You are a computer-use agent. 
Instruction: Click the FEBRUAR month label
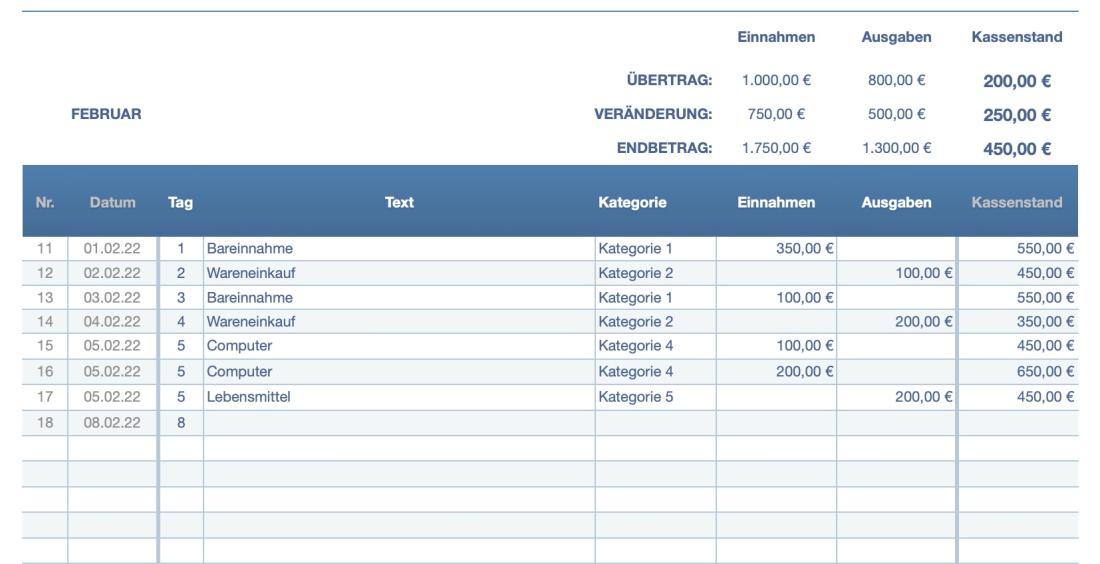point(106,115)
